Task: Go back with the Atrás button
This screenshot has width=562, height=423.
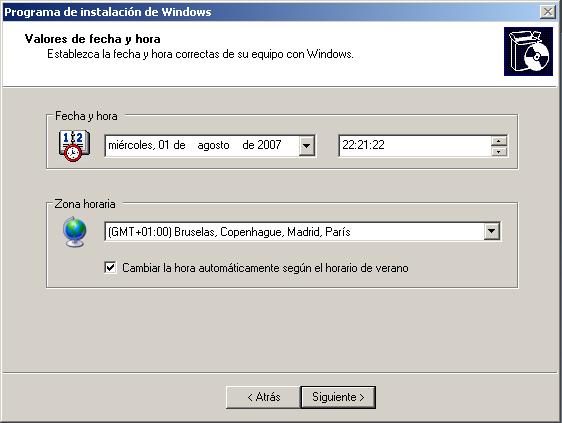Action: pos(263,397)
